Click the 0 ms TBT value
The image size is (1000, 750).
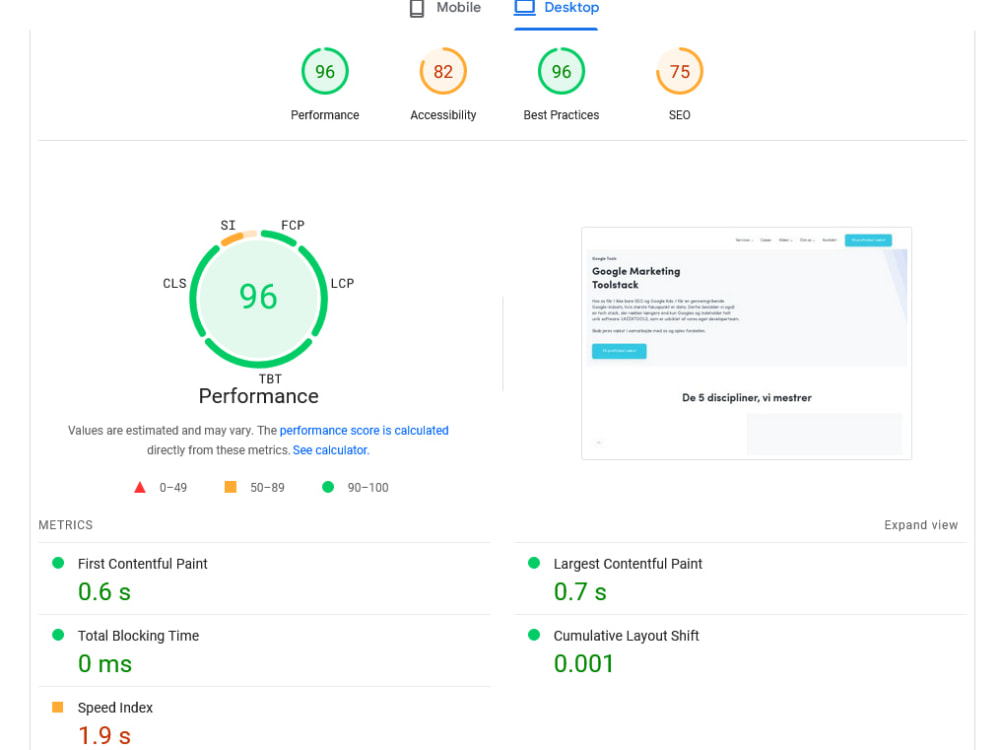pos(105,664)
